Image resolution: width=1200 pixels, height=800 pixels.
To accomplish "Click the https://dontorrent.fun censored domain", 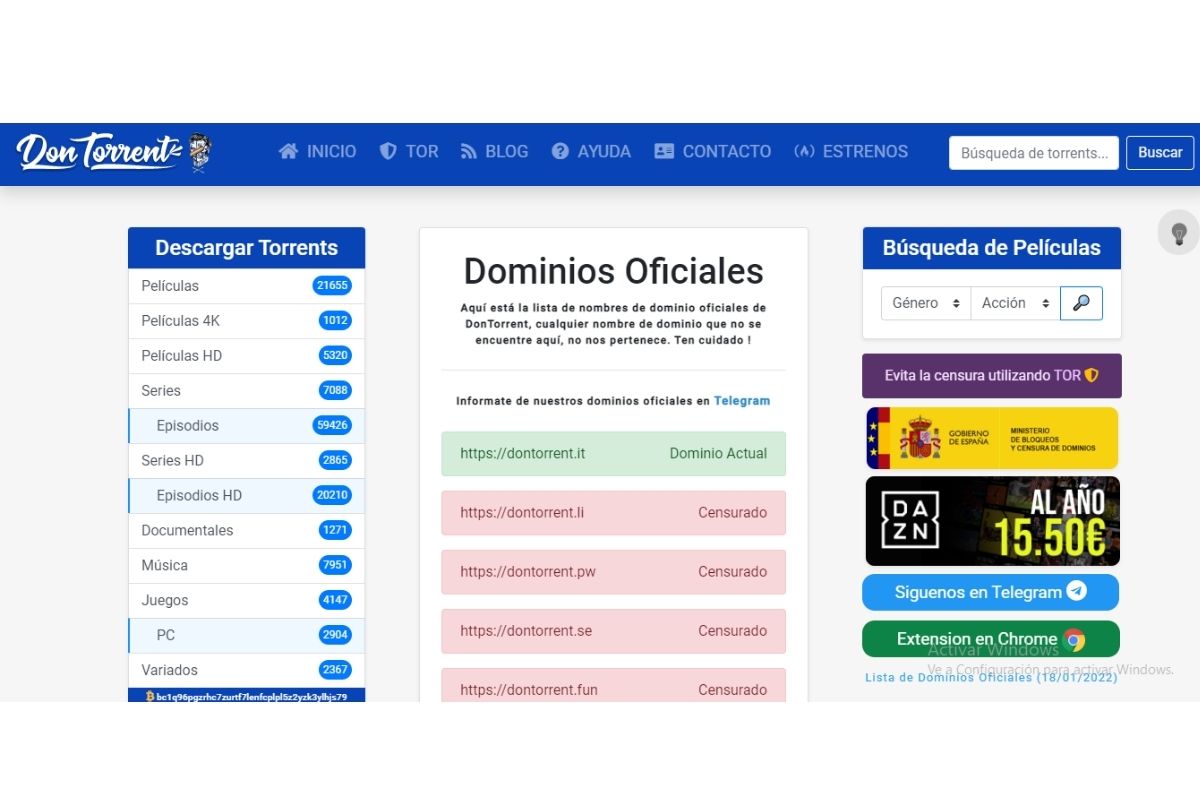I will coord(614,686).
